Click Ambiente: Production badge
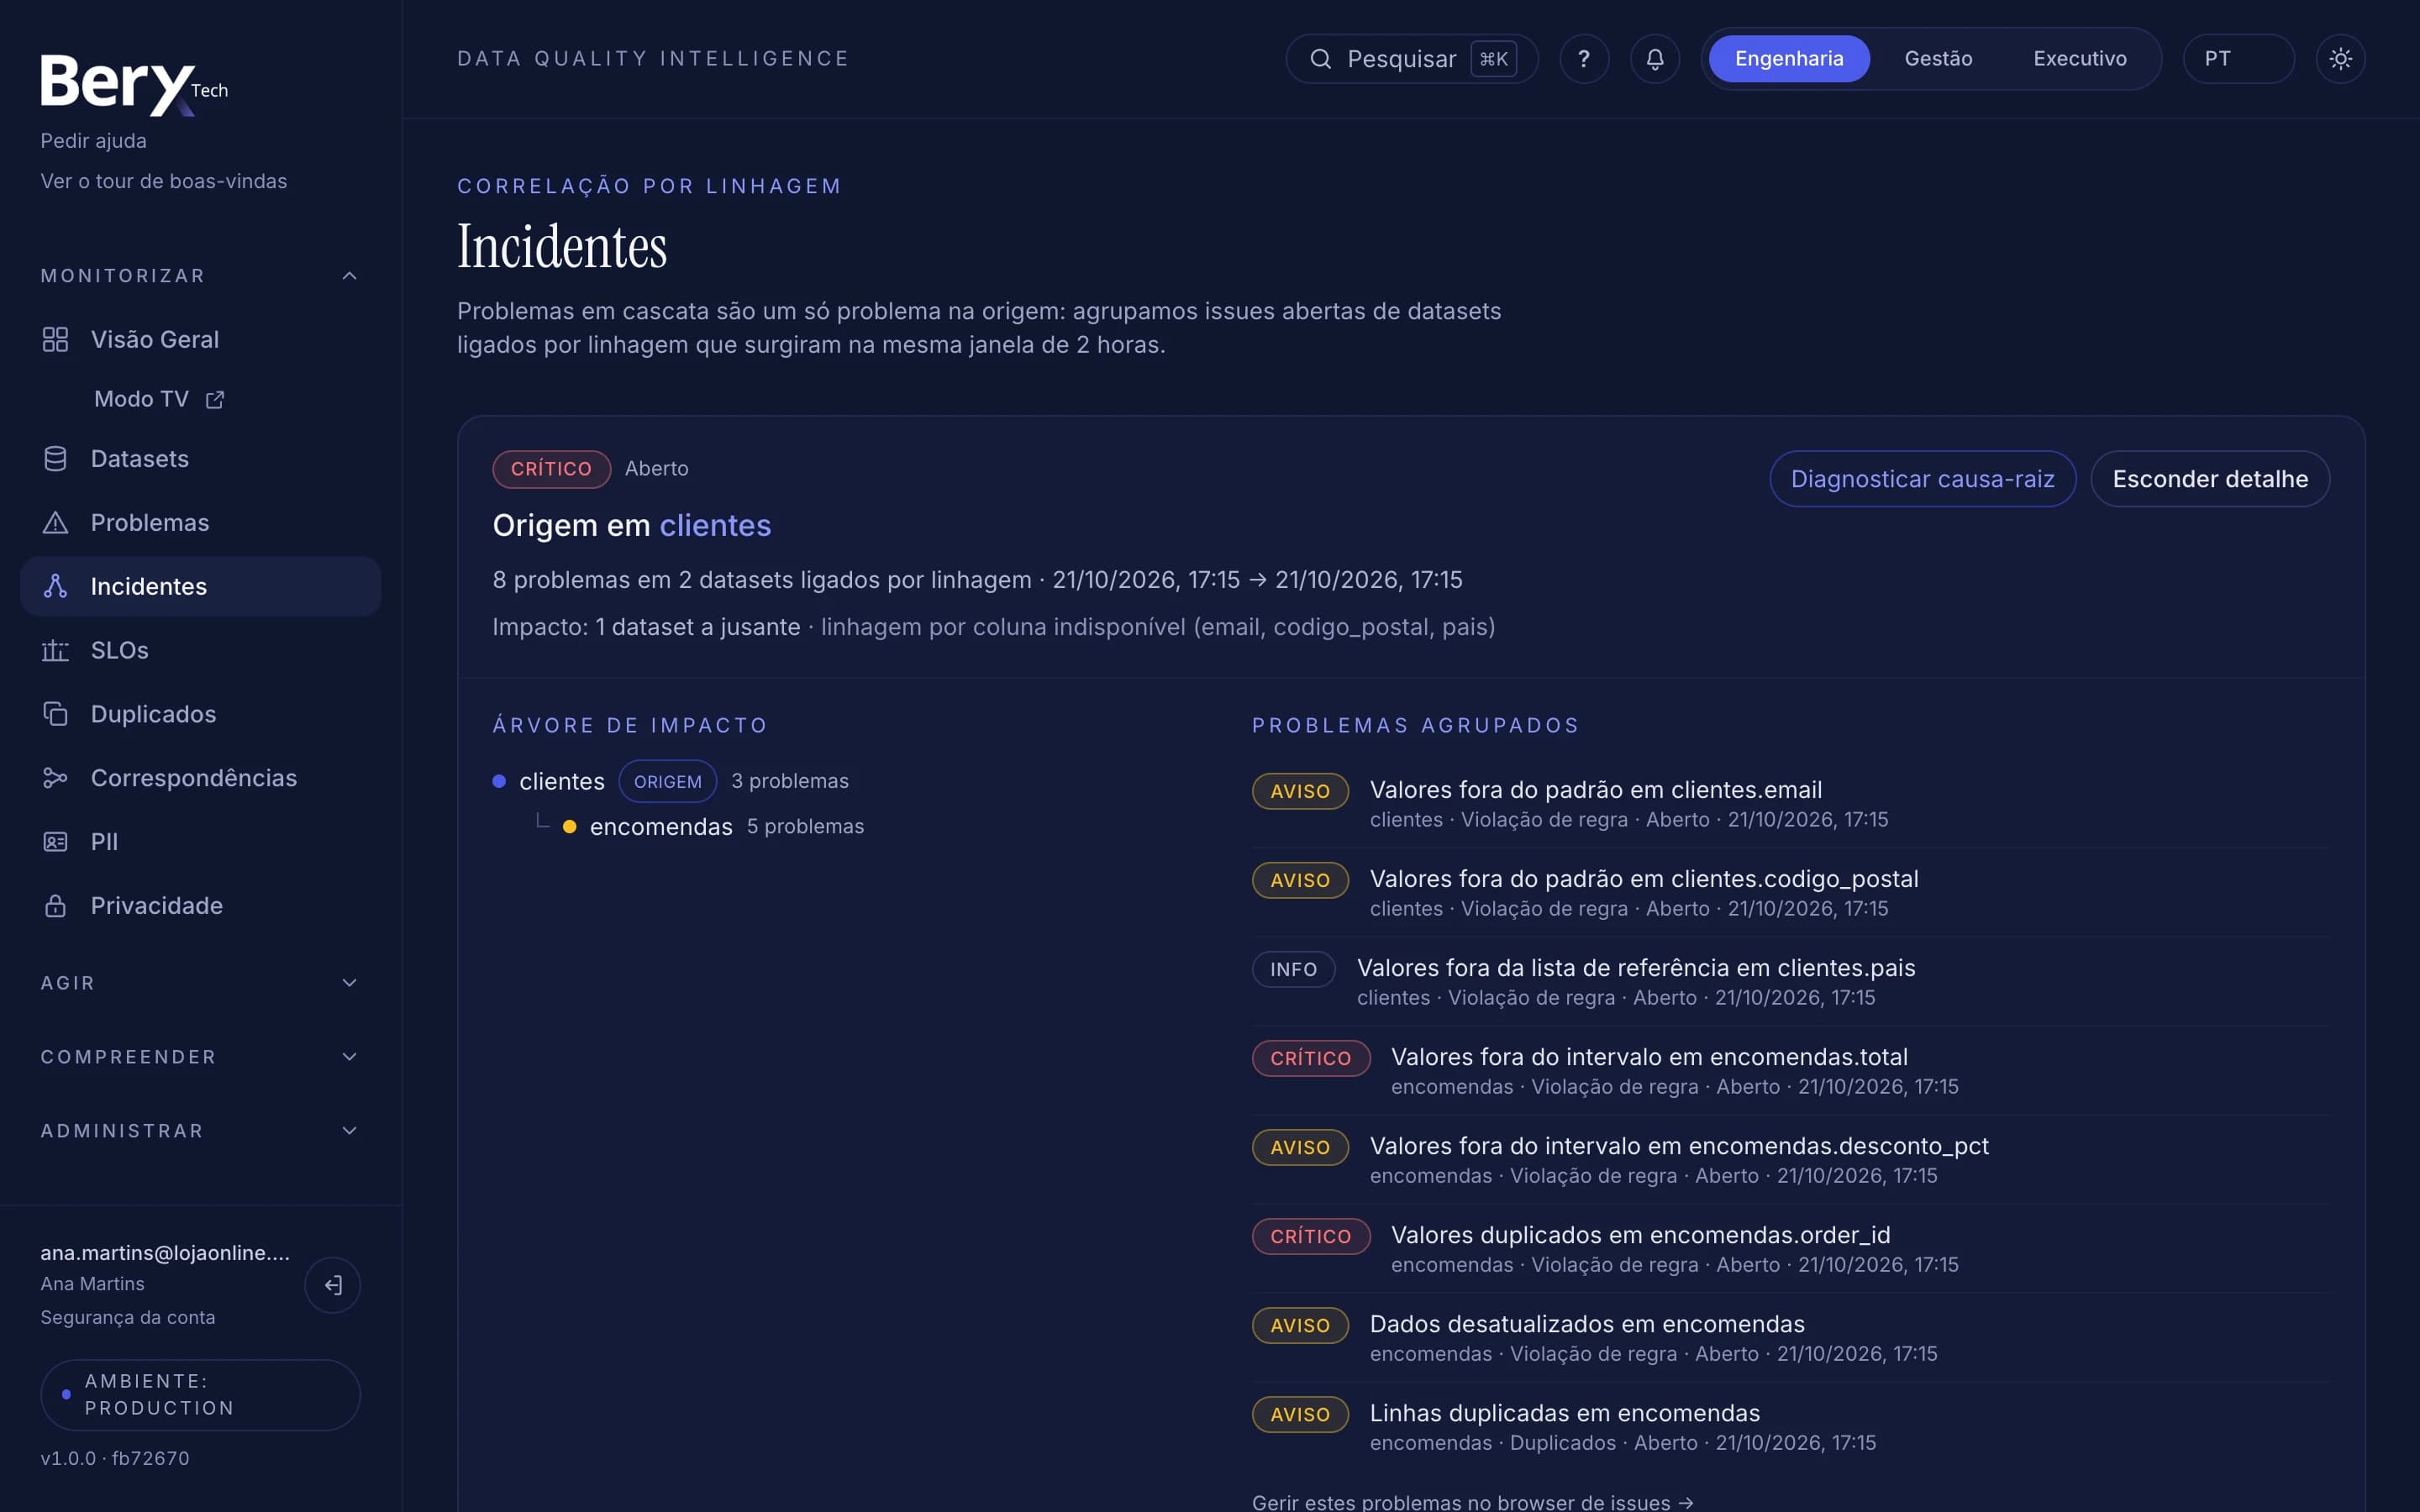The width and height of the screenshot is (2420, 1512). click(200, 1395)
